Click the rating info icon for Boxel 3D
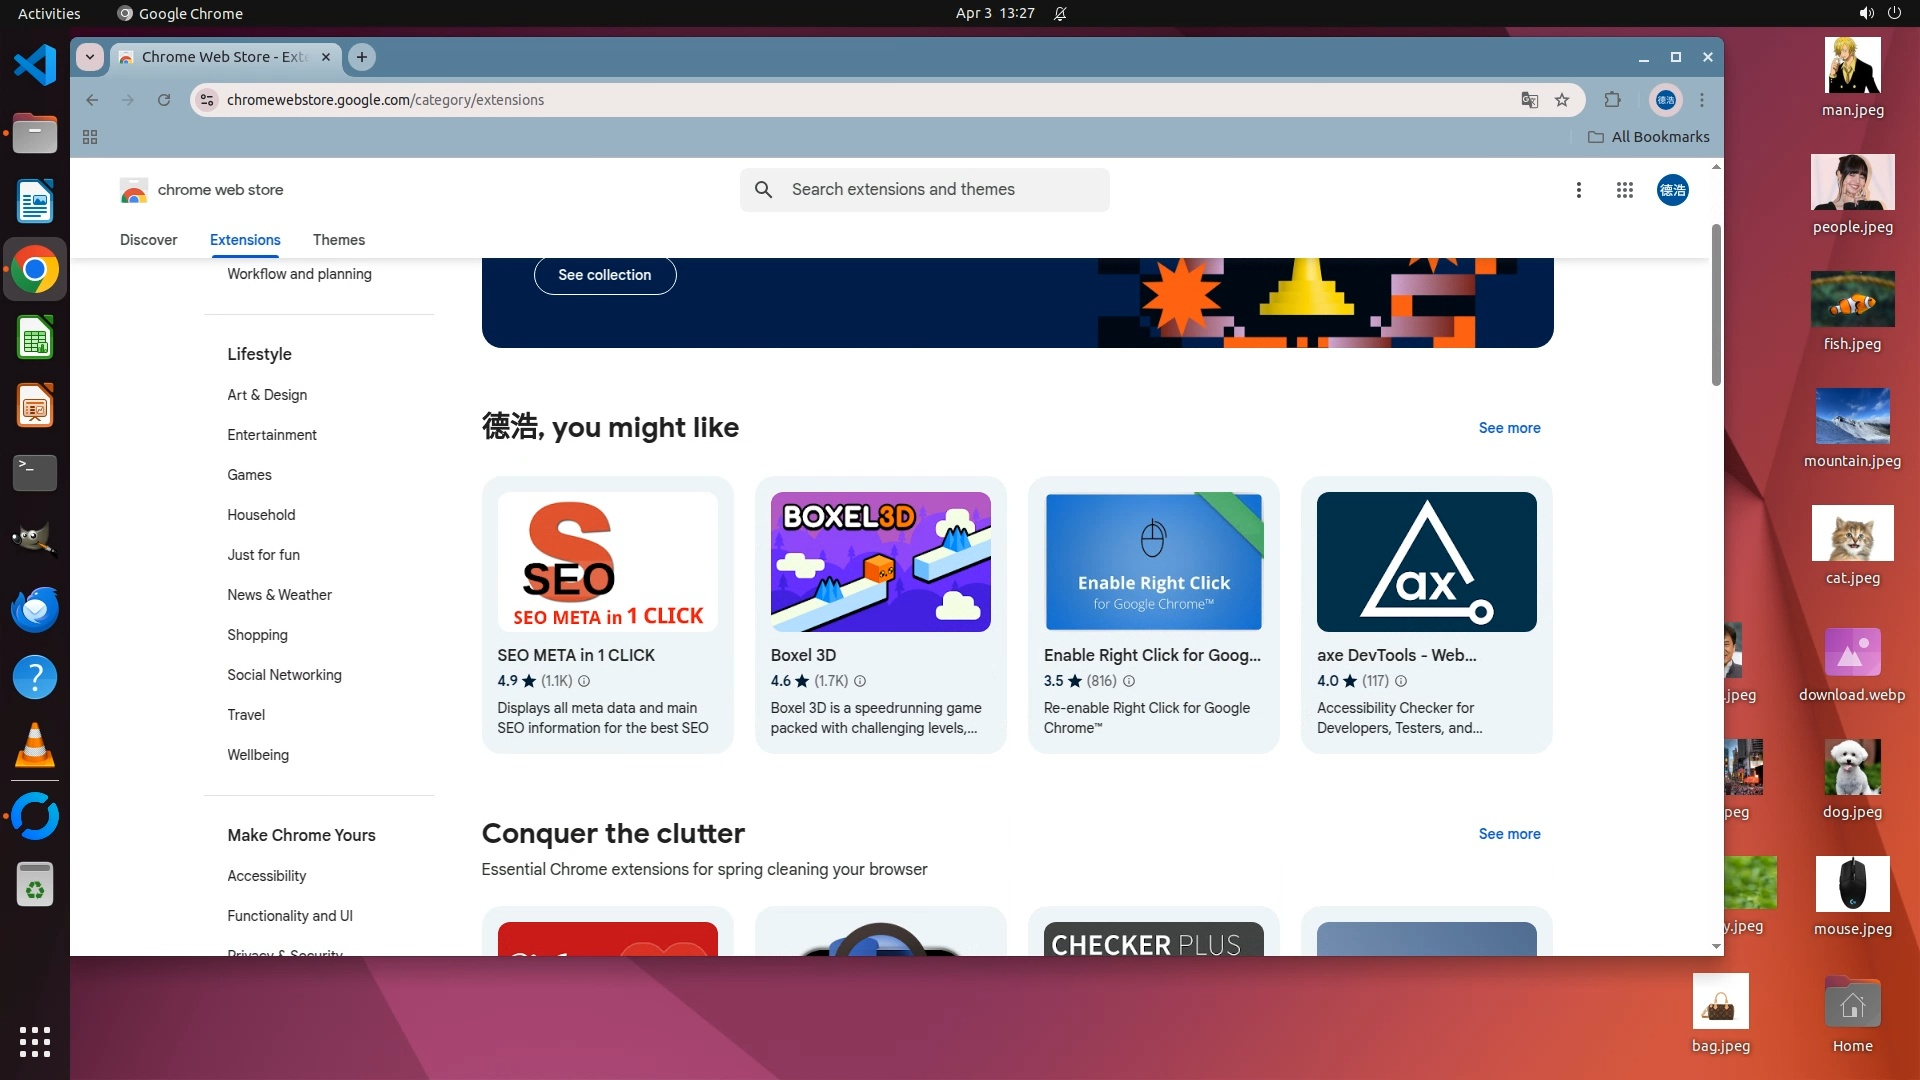This screenshot has height=1080, width=1920. click(x=860, y=681)
